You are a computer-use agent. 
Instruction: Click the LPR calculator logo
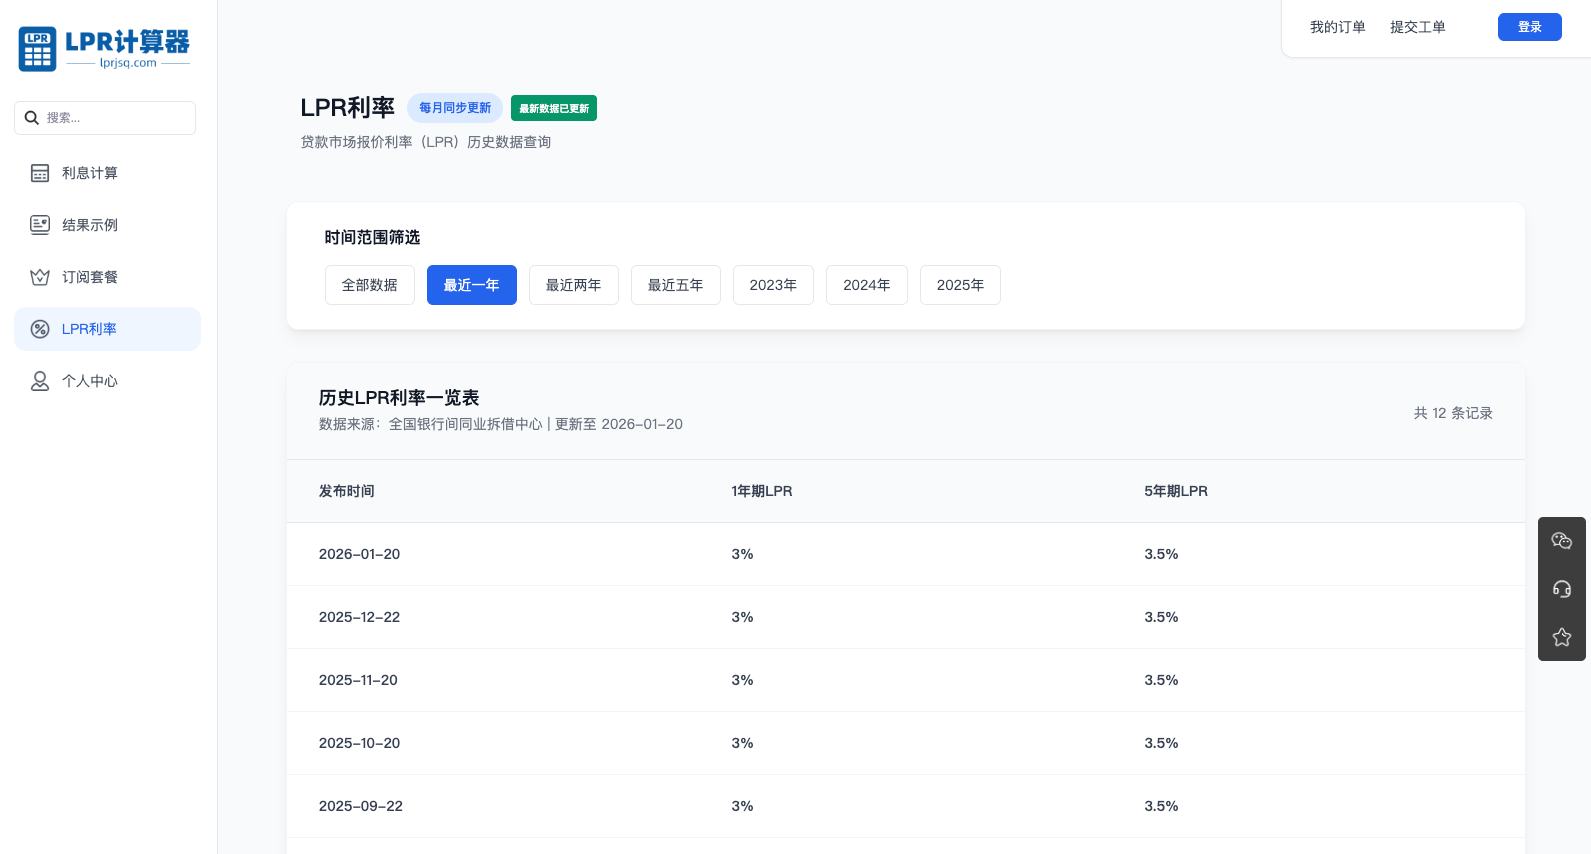104,49
